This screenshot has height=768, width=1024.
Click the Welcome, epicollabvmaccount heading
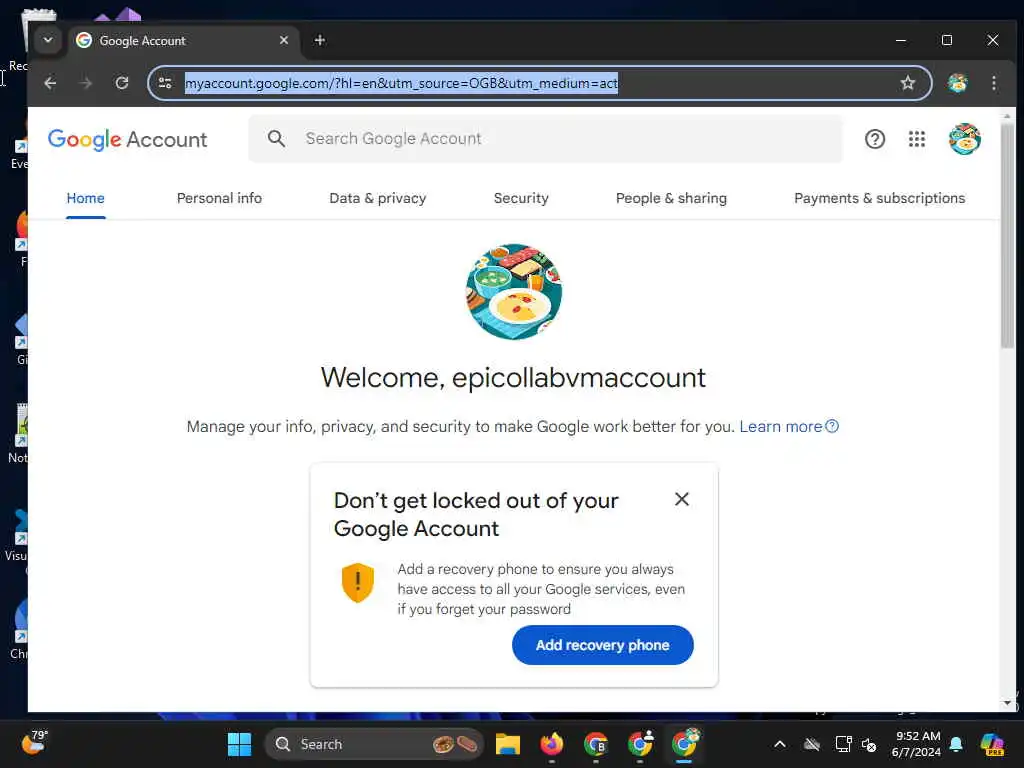coord(513,378)
